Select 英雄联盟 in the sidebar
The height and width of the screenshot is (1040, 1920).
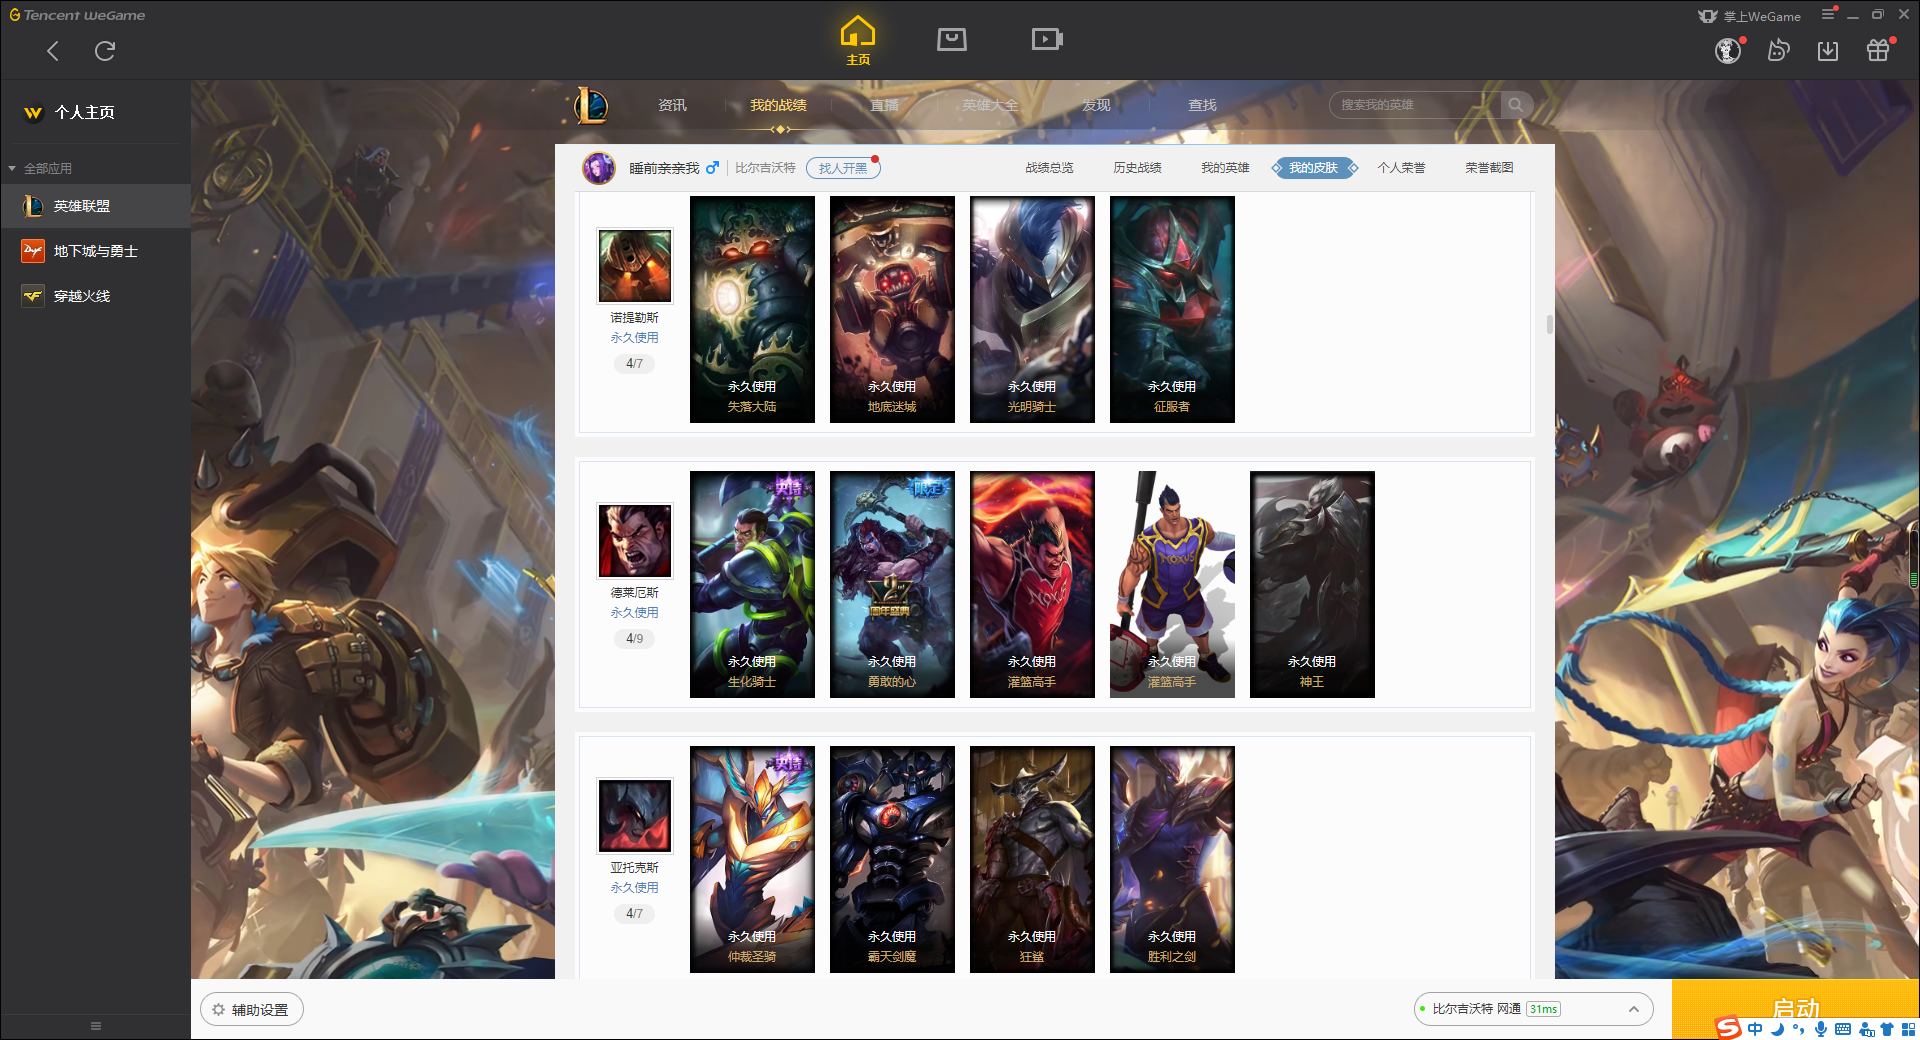pos(96,206)
